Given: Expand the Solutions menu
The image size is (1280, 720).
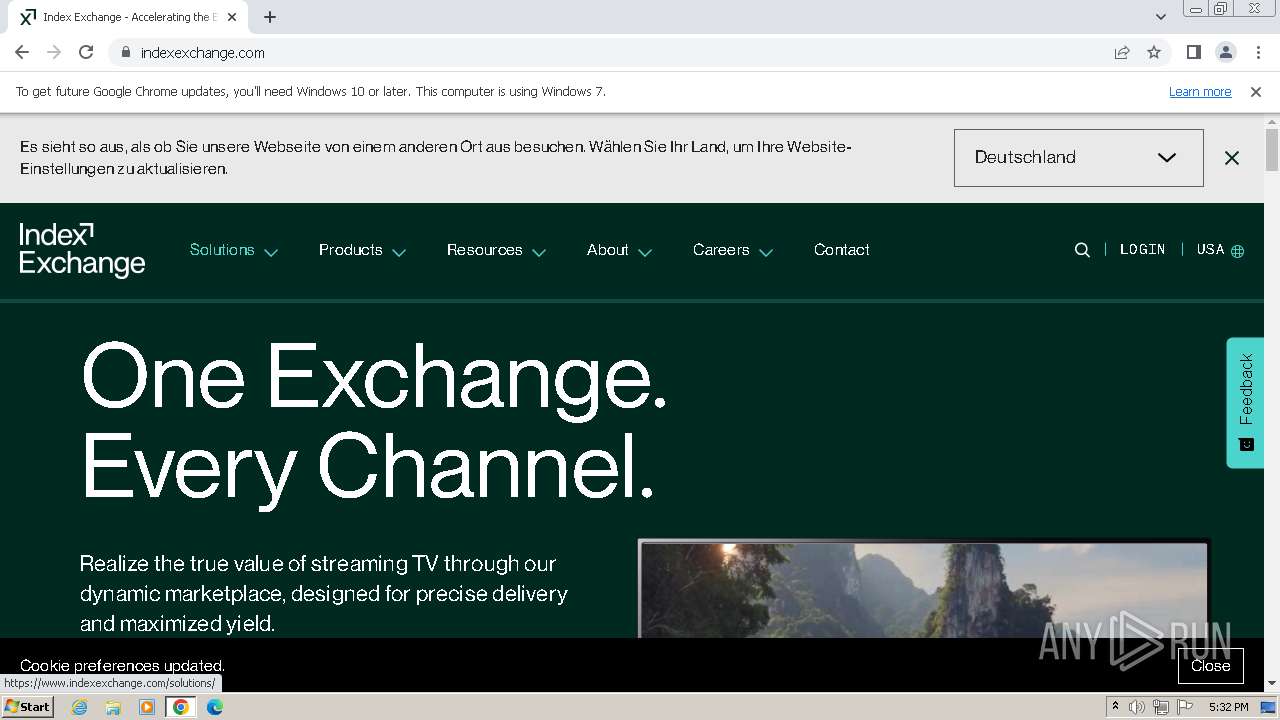Looking at the screenshot, I should (x=233, y=250).
